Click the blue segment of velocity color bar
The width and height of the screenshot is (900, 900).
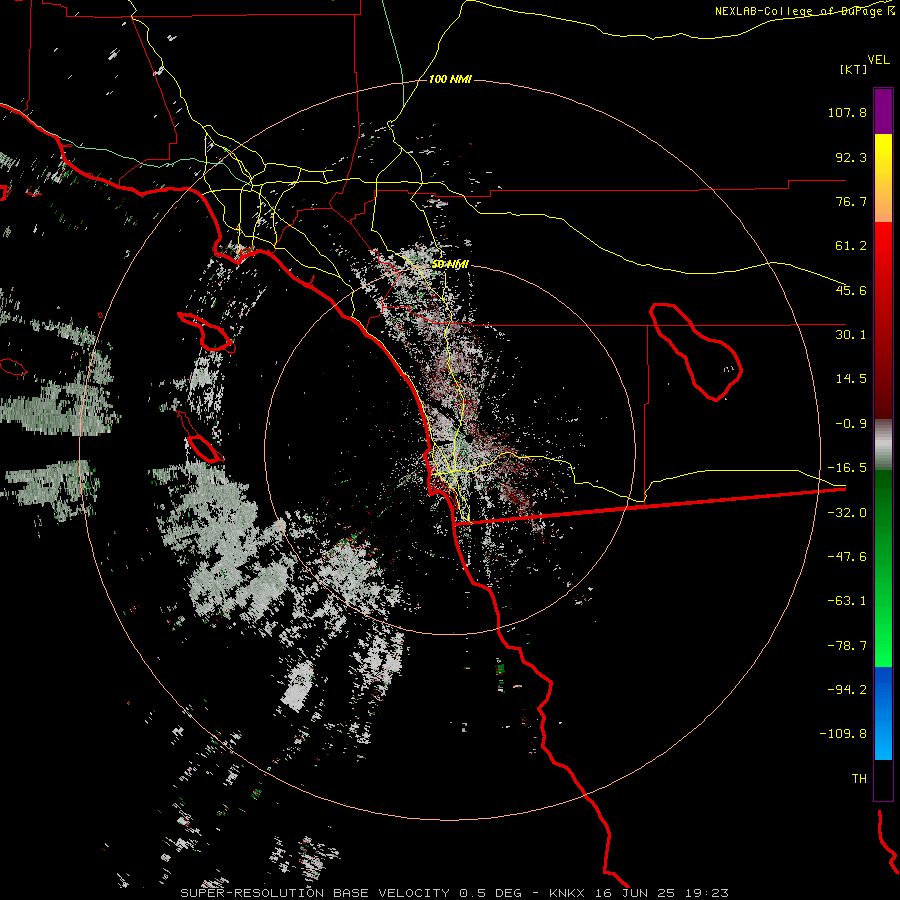click(x=883, y=713)
